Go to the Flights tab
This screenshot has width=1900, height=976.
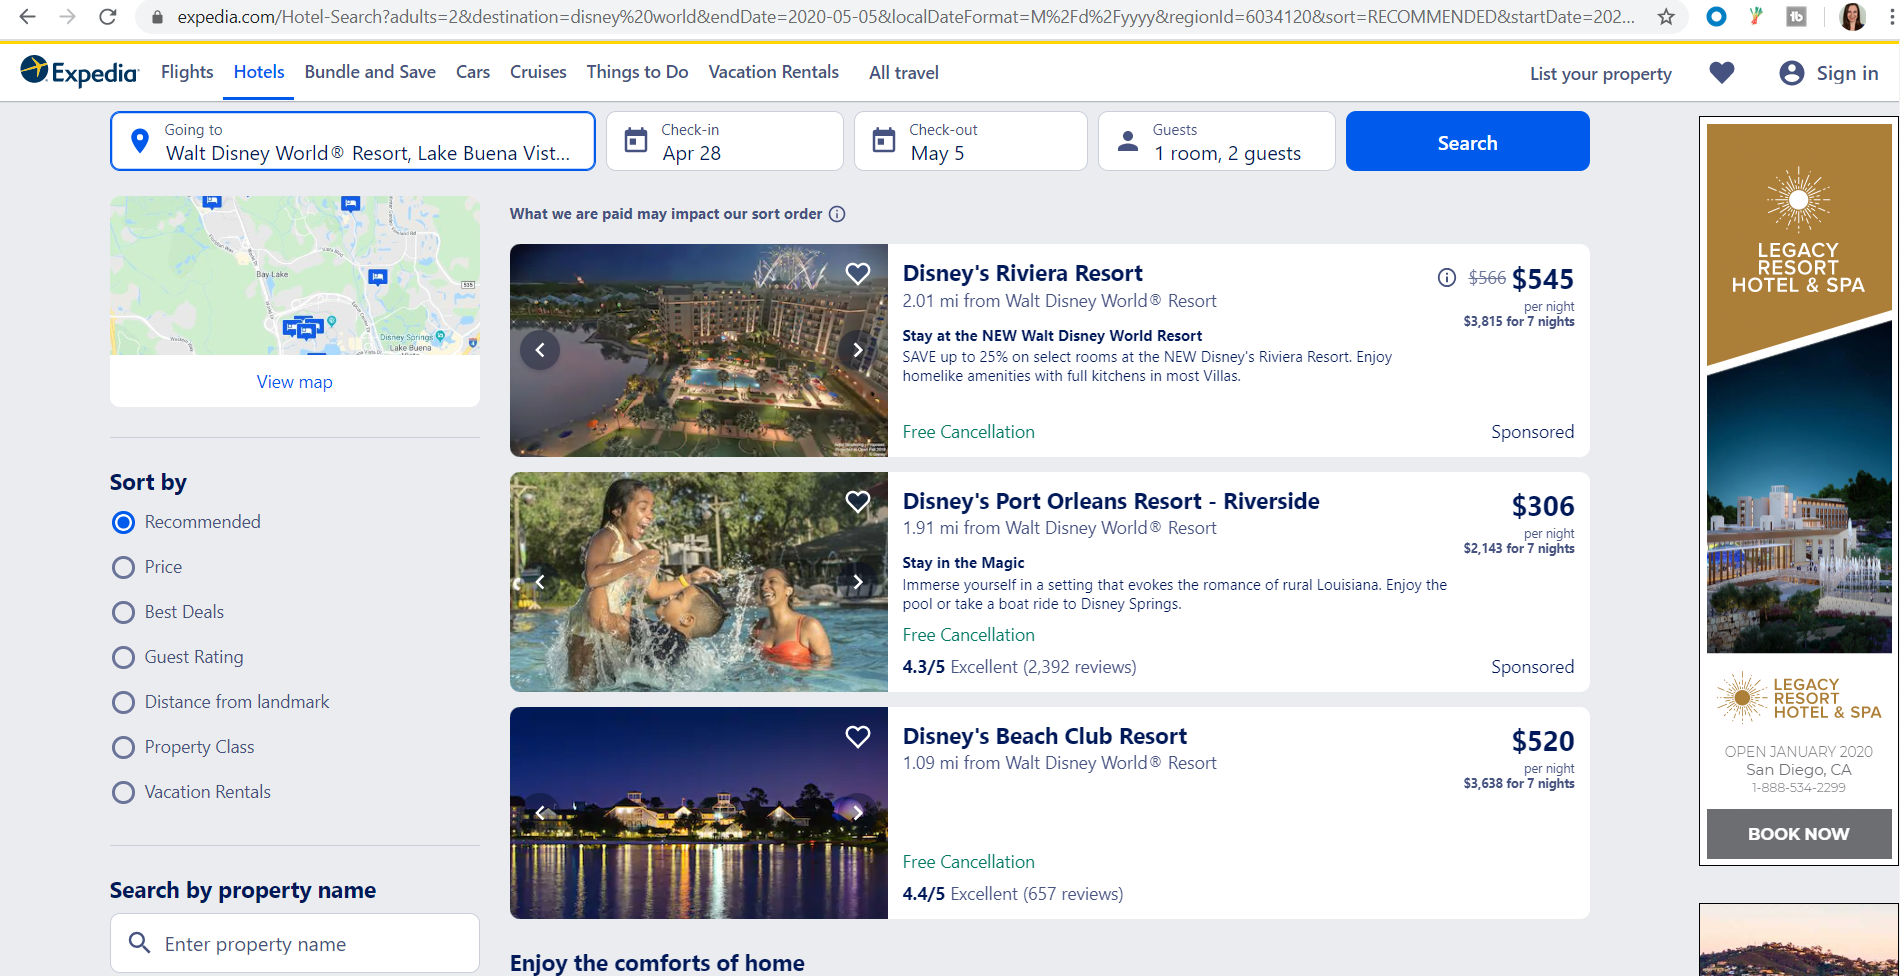tap(187, 72)
